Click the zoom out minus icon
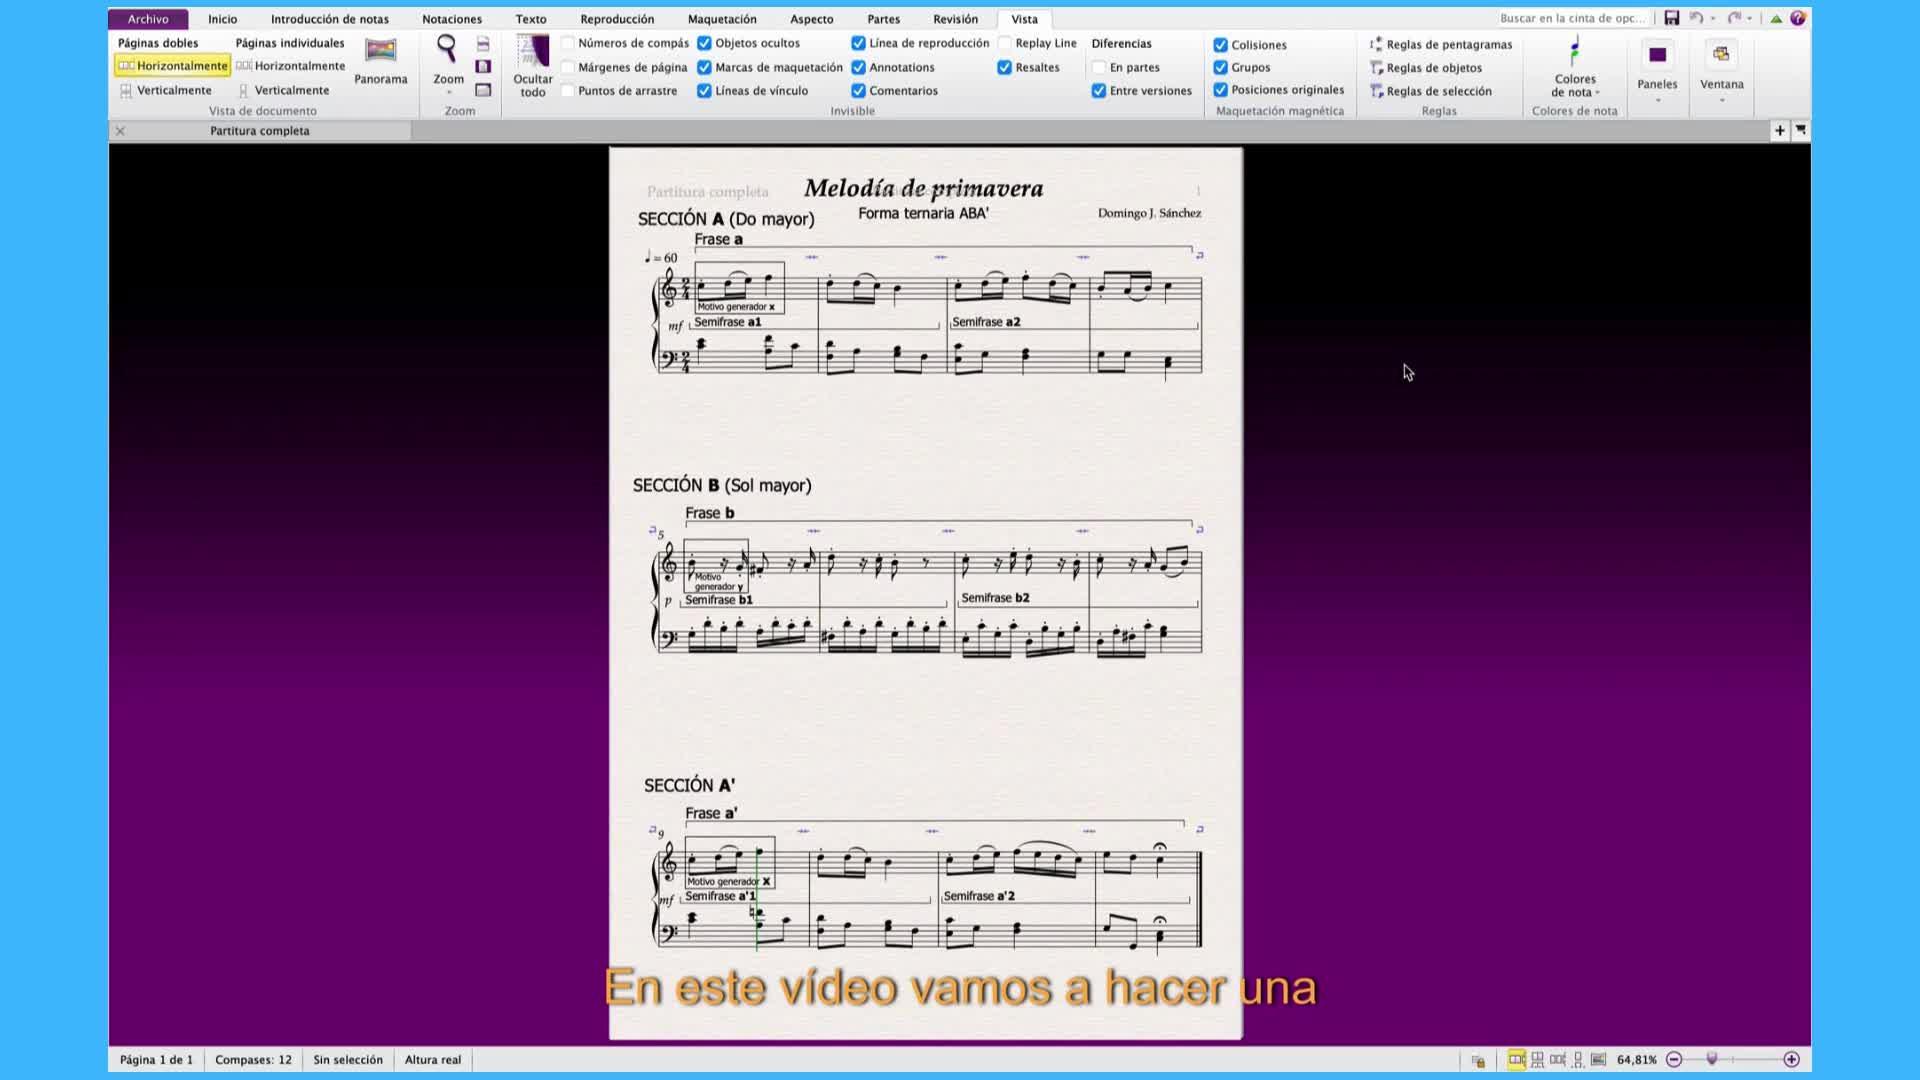Viewport: 1920px width, 1080px height. click(1674, 1060)
